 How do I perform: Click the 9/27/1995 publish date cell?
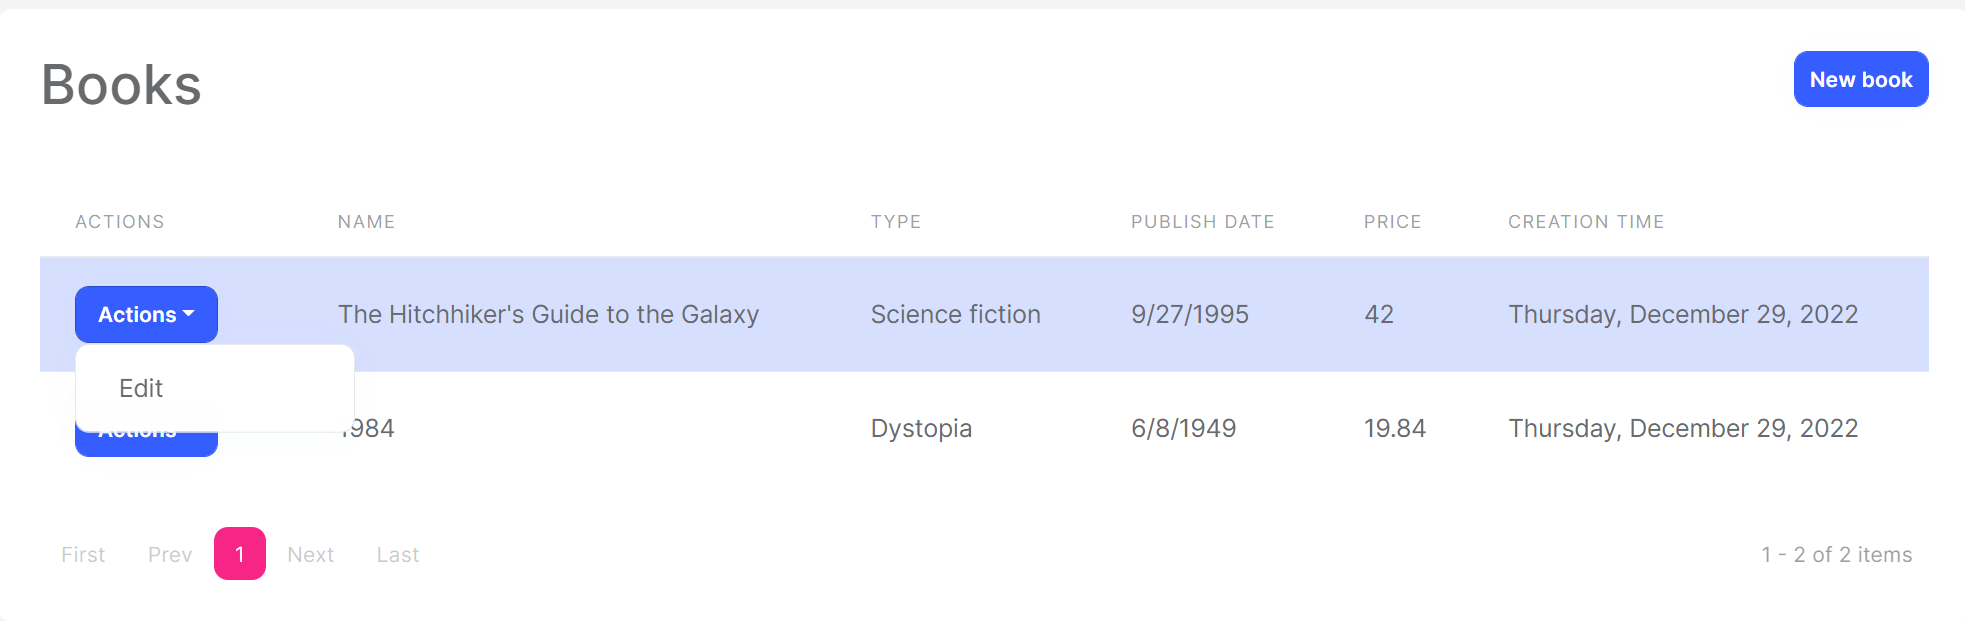(x=1189, y=314)
